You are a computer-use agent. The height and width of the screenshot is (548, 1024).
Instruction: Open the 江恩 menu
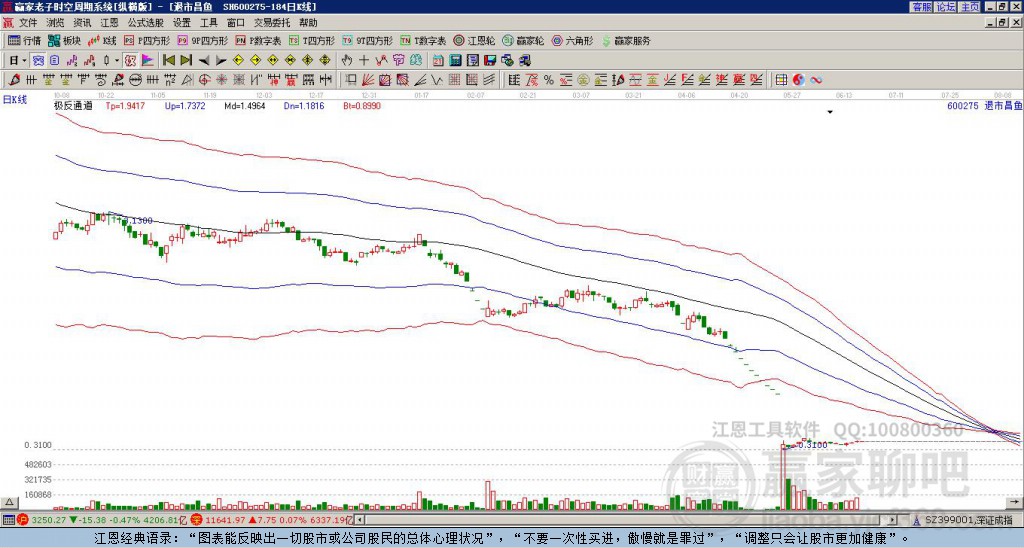click(x=110, y=23)
